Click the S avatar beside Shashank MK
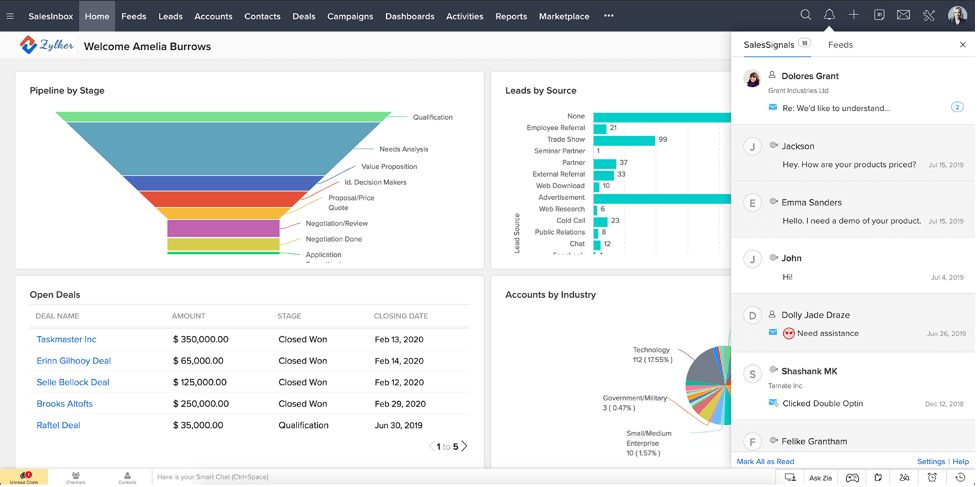 tap(753, 374)
